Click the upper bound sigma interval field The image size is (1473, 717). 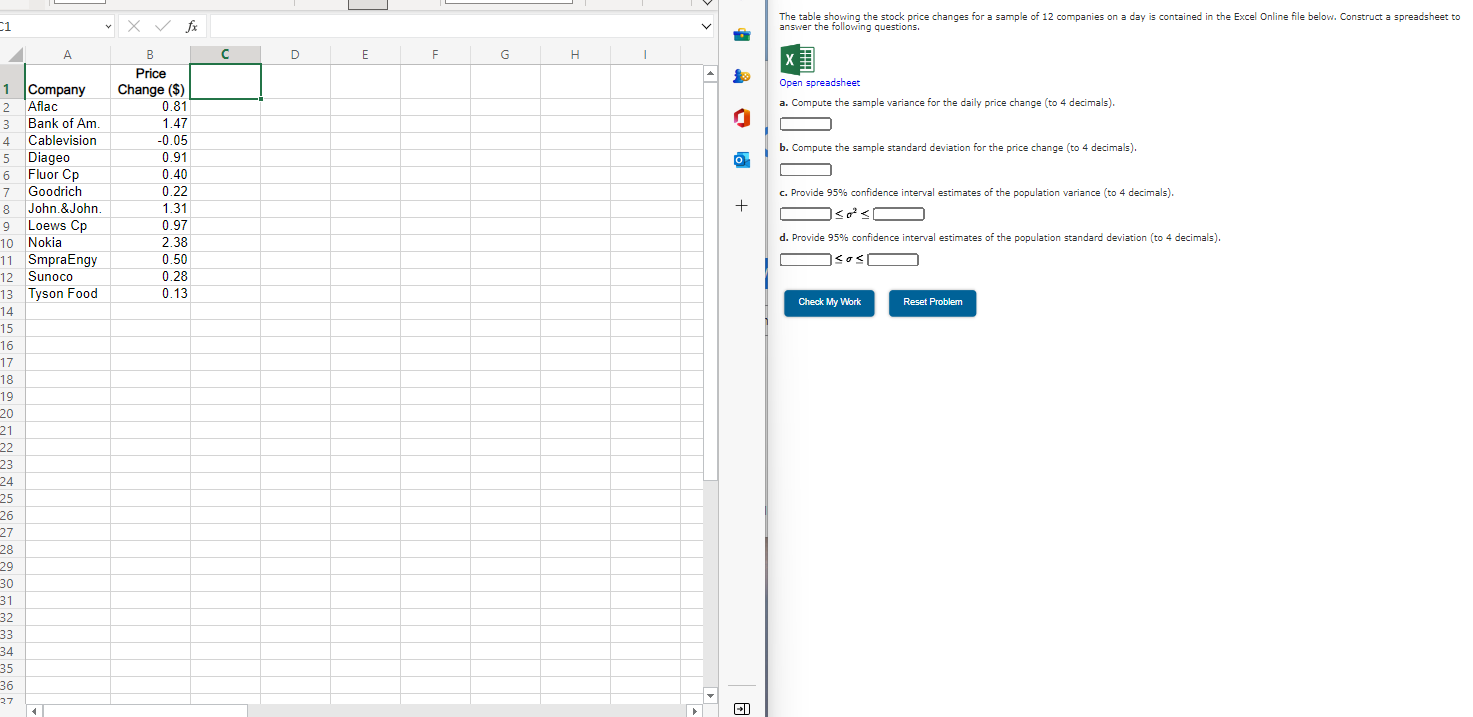click(893, 260)
